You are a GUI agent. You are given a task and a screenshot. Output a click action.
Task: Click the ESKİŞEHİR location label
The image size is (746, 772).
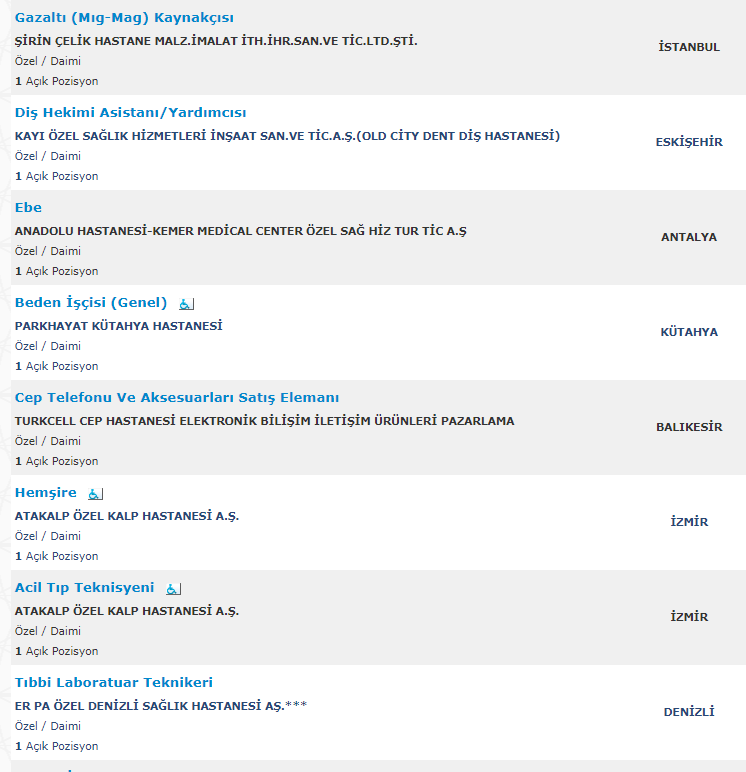[689, 142]
